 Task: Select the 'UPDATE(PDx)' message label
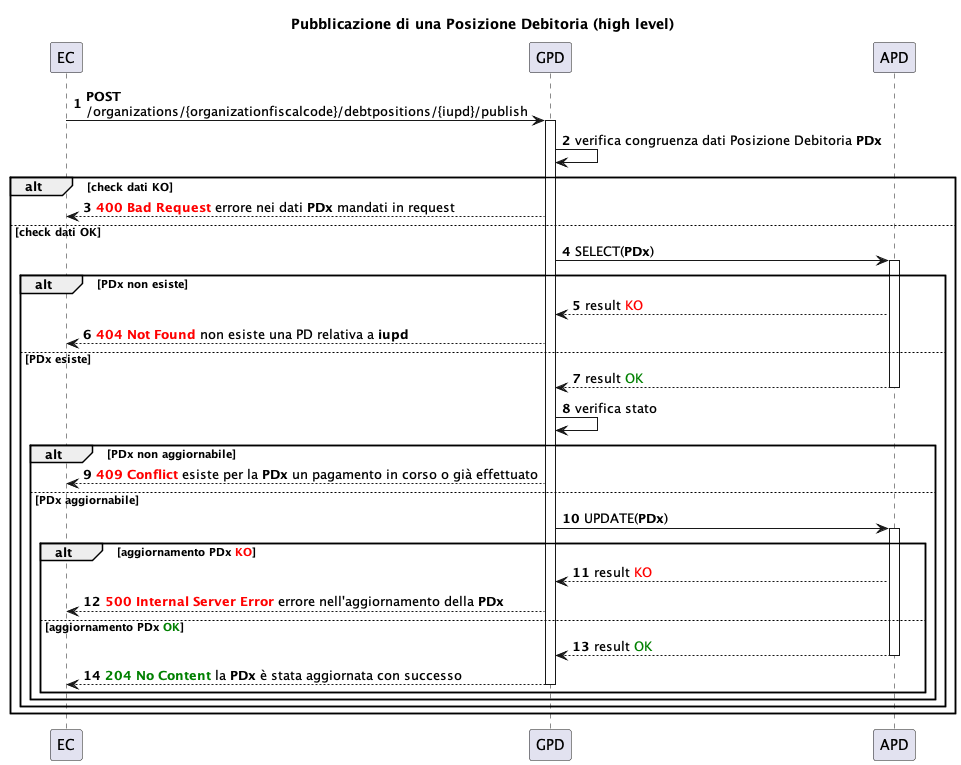625,519
